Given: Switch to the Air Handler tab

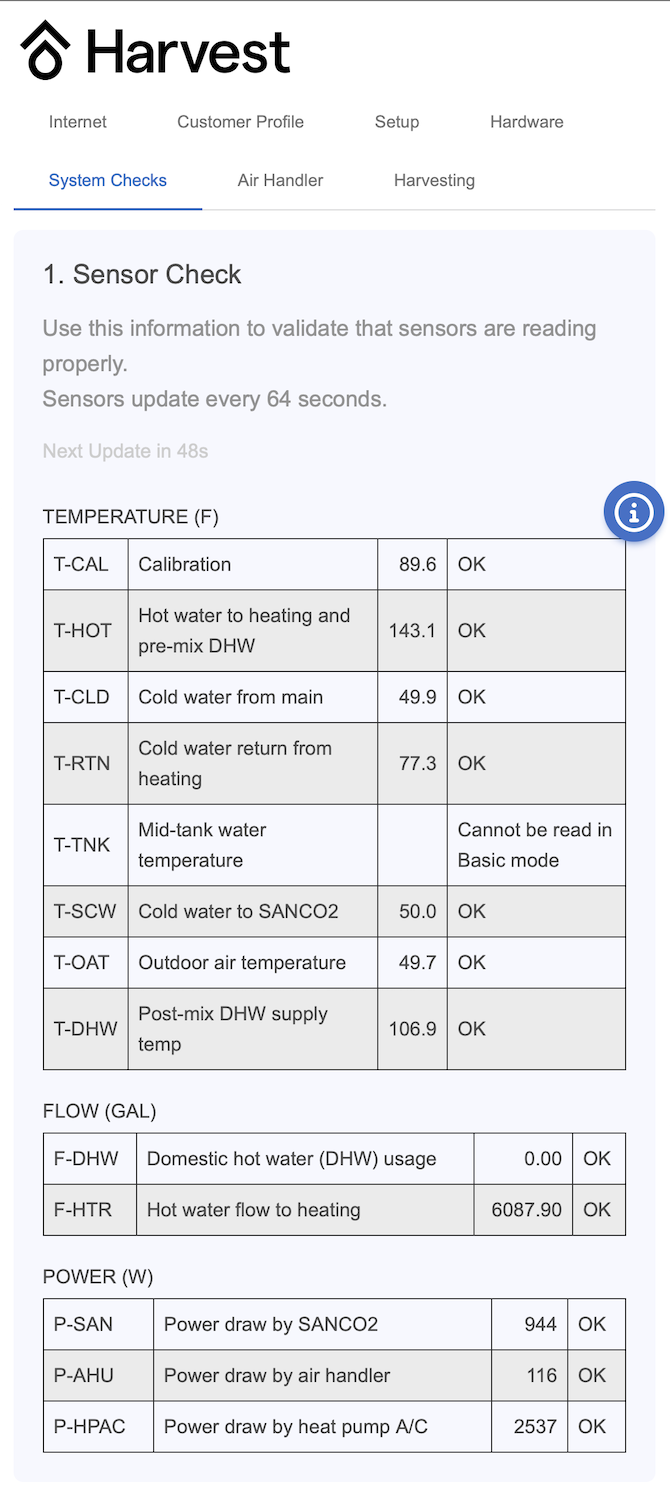Looking at the screenshot, I should 281,181.
